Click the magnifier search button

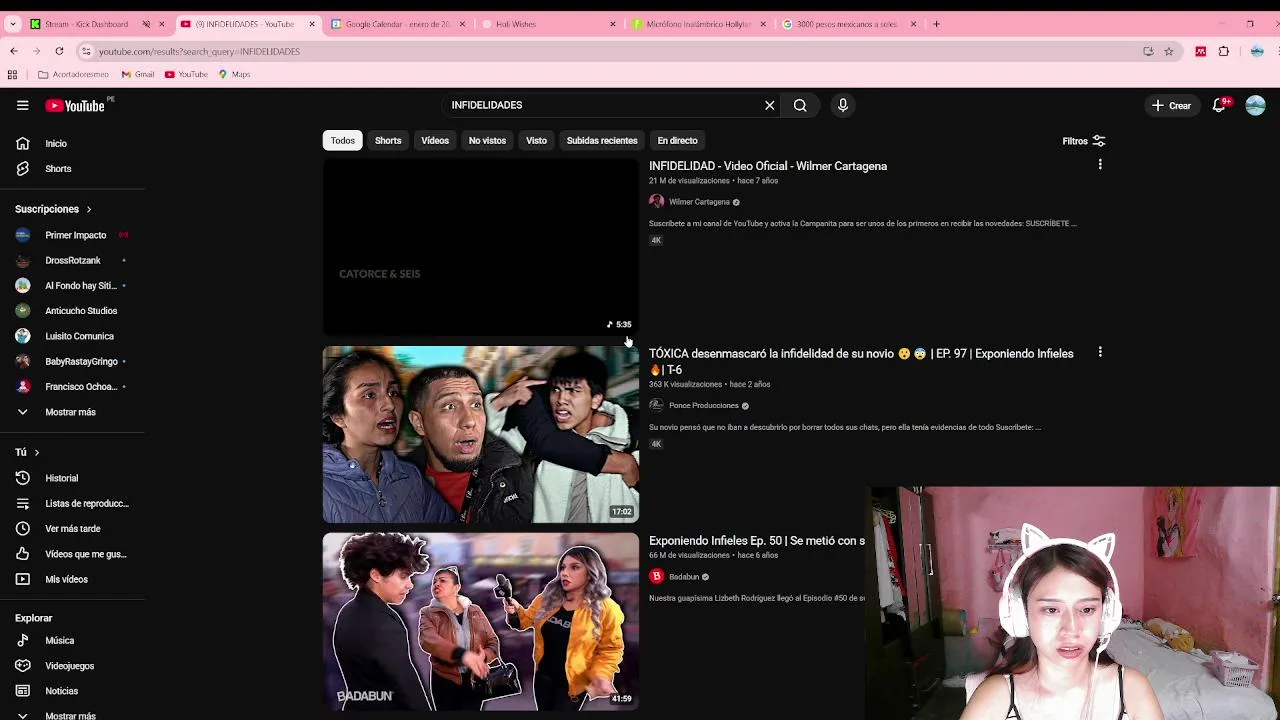click(x=800, y=105)
